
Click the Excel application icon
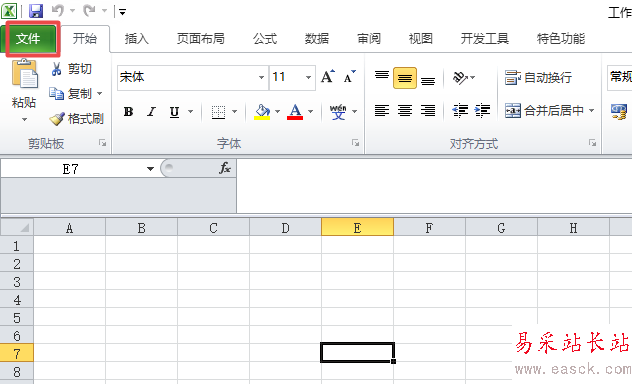coord(9,11)
